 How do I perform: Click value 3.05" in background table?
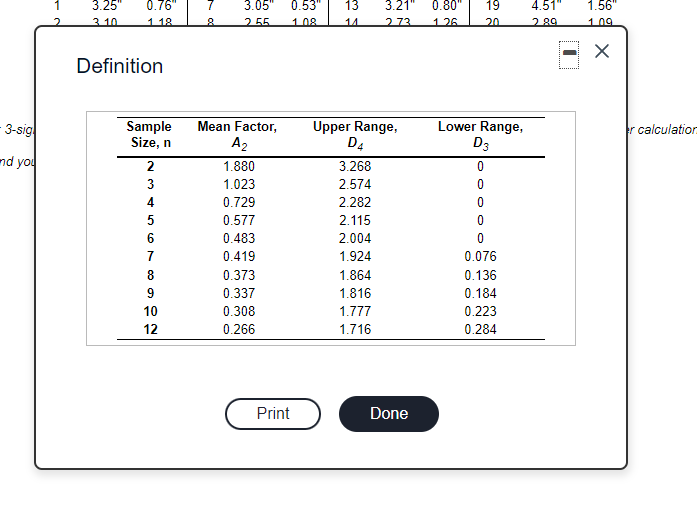tap(258, 6)
